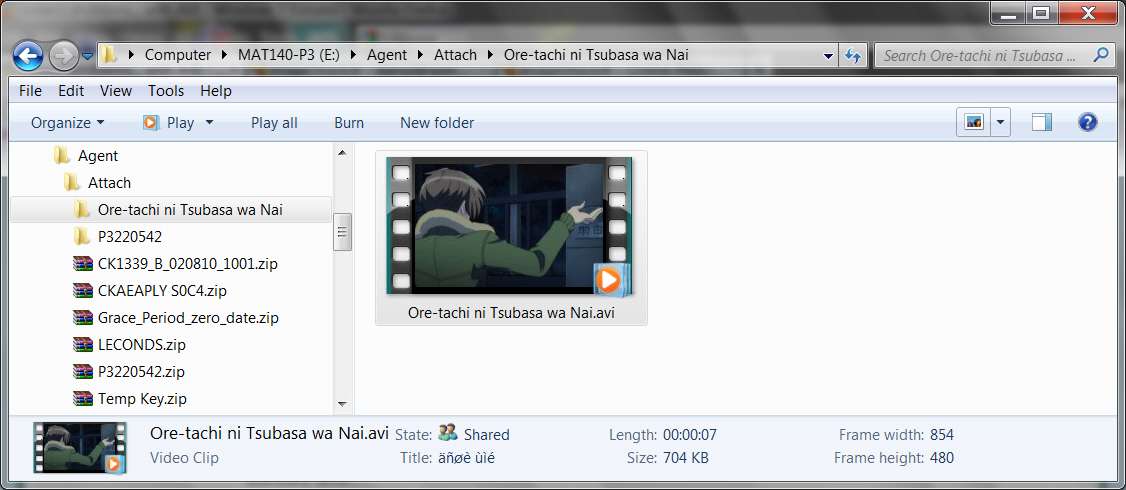Click the folder icon in address bar

pyautogui.click(x=109, y=55)
